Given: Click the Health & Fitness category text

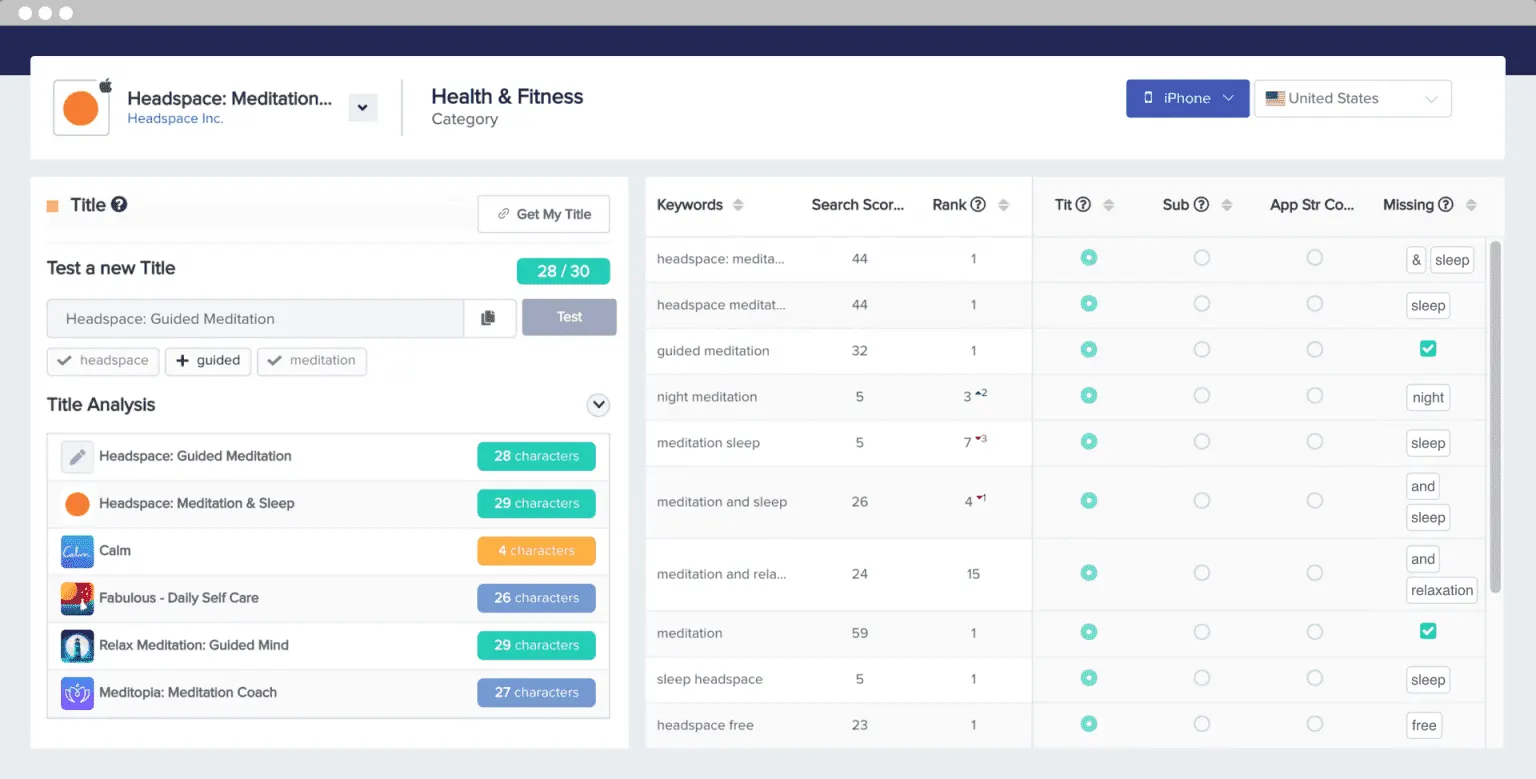Looking at the screenshot, I should [x=507, y=97].
